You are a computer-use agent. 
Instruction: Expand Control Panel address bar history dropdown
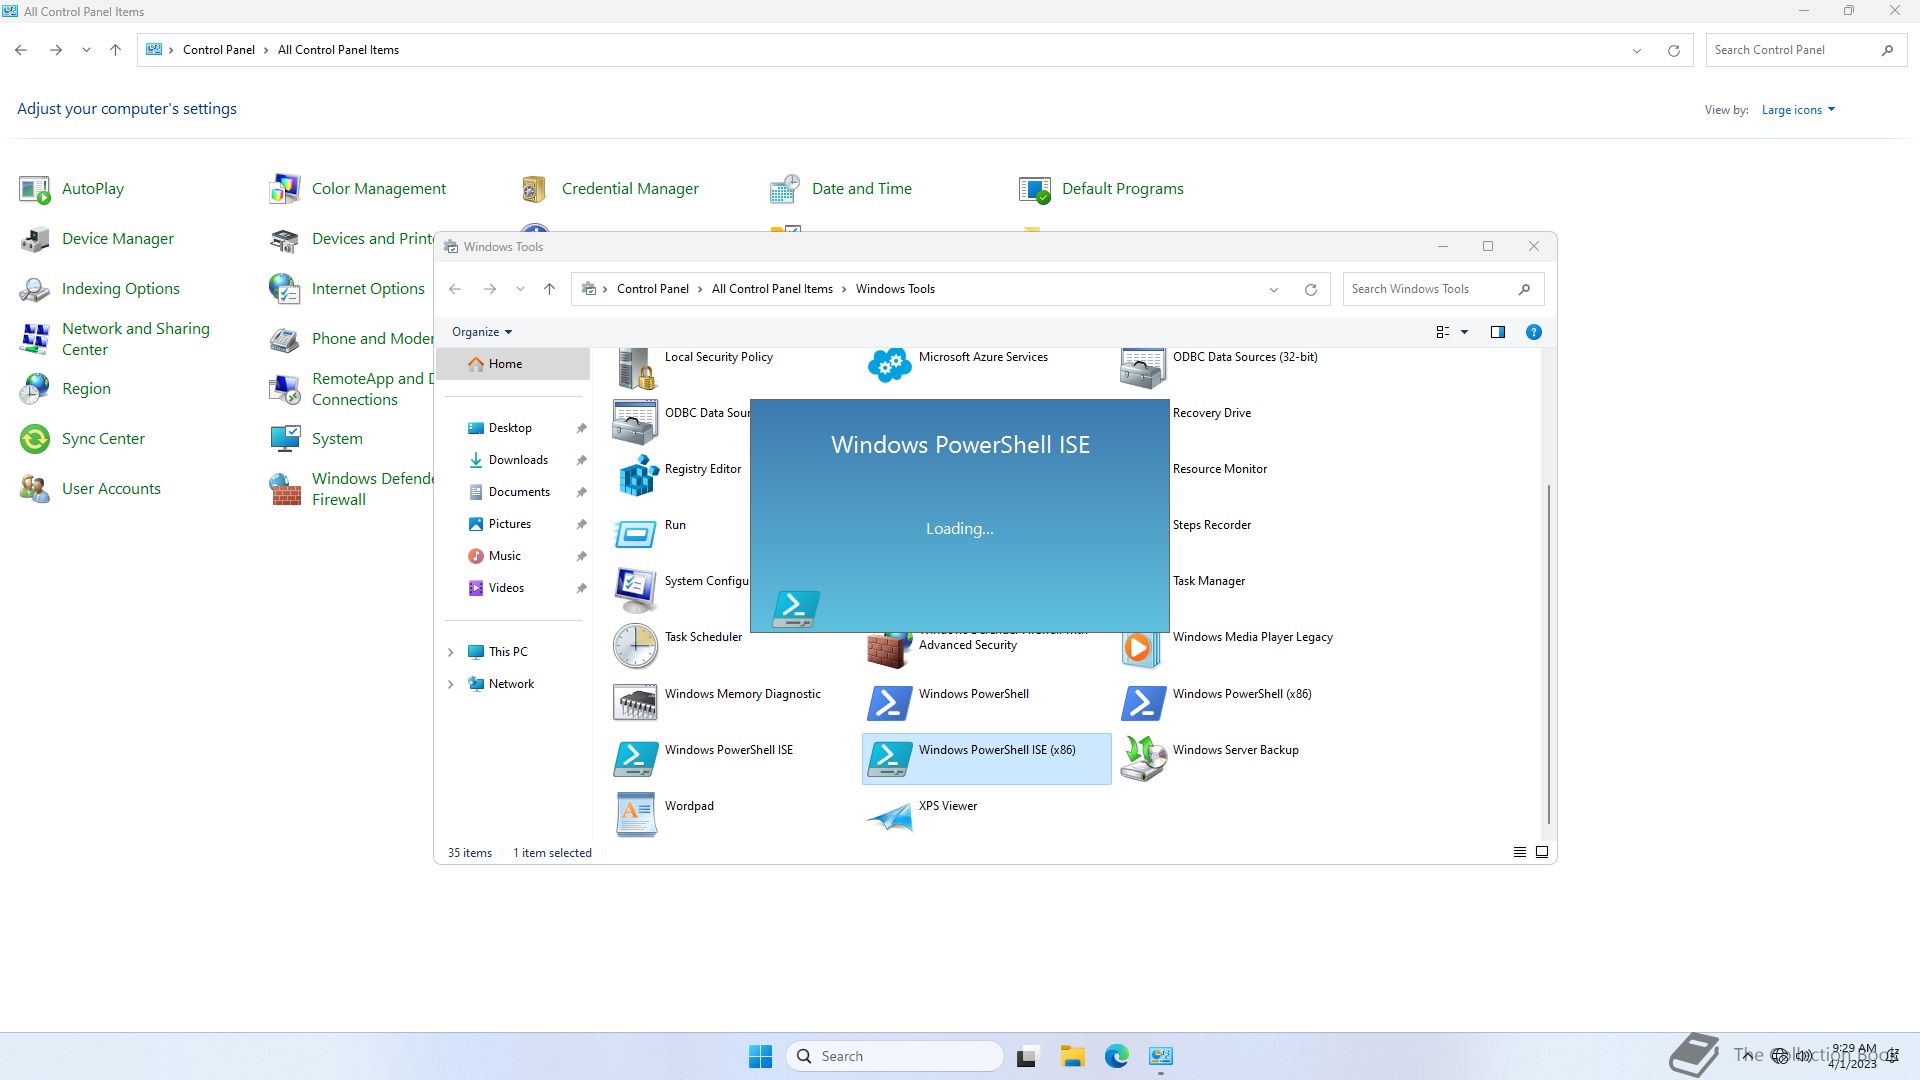tap(1636, 50)
